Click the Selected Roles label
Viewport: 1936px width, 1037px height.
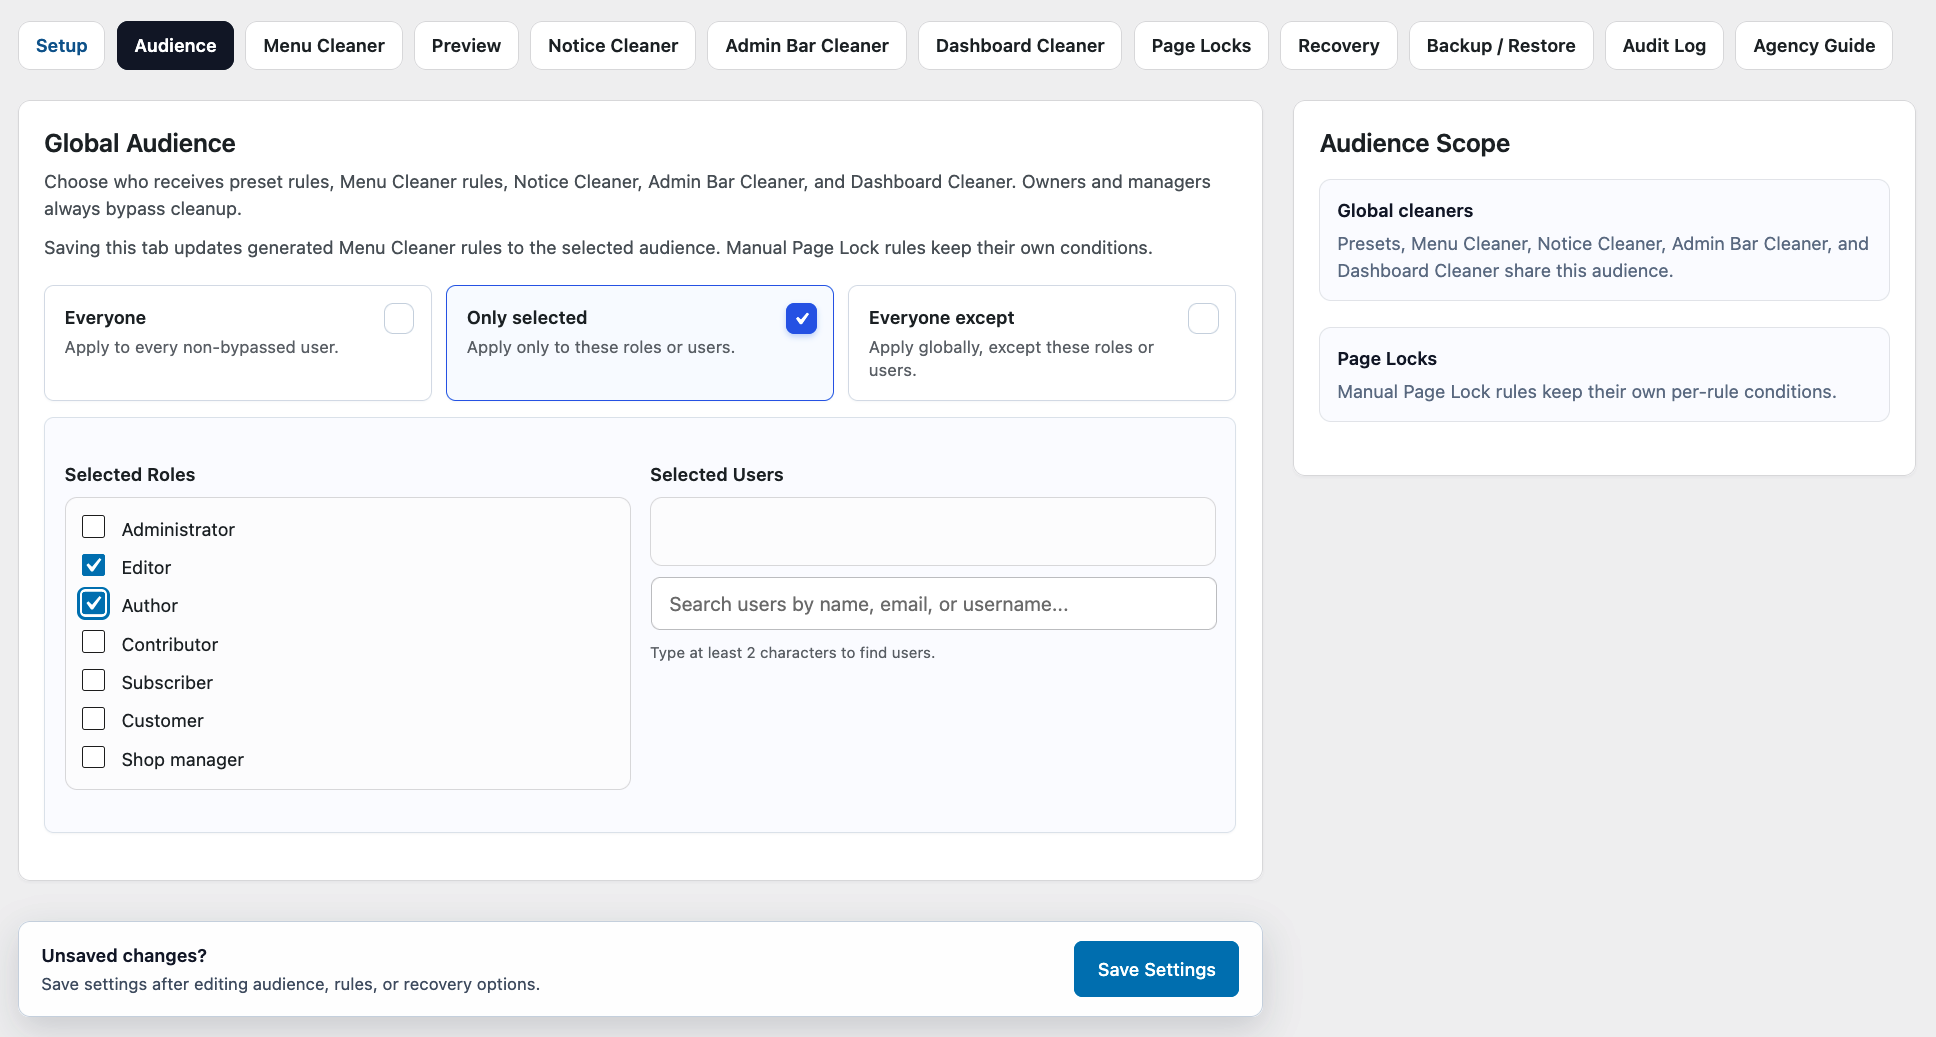[130, 475]
